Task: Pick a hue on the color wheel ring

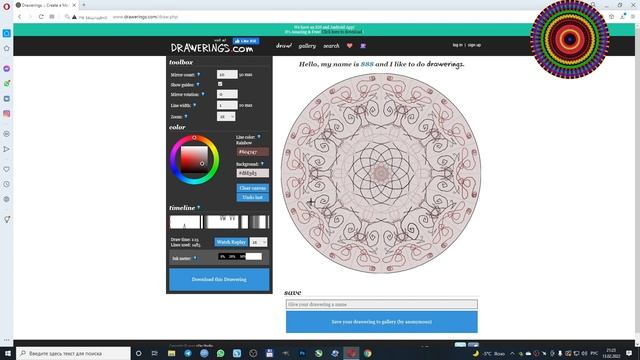Action: [194, 138]
